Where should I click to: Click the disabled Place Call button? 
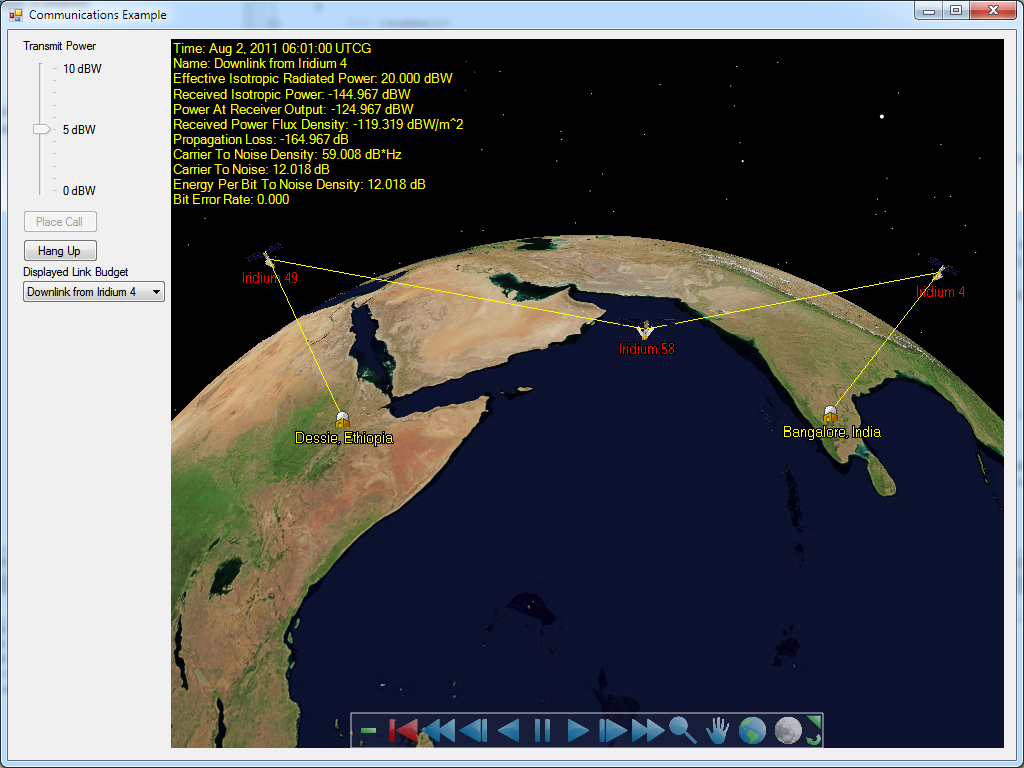coord(60,222)
